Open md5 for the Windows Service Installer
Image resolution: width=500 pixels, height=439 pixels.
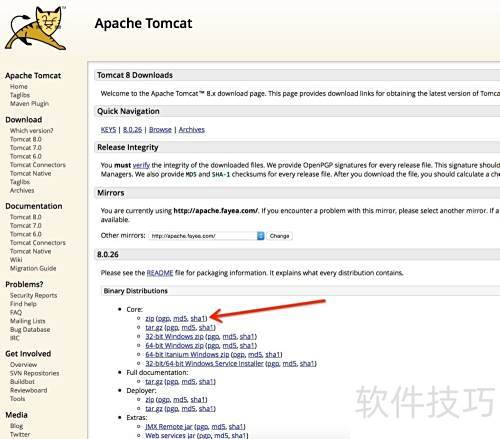(x=290, y=364)
